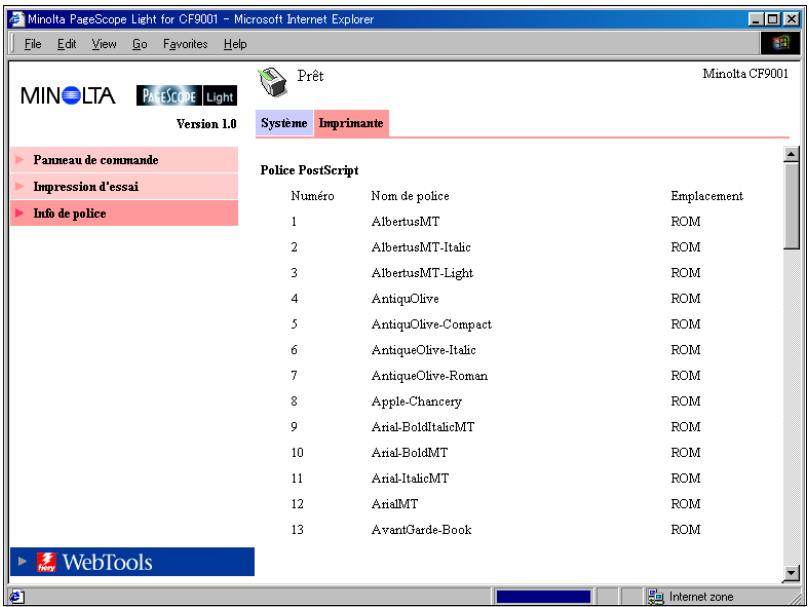Click the Internet Explorer page icon in title bar
This screenshot has width=809, height=607.
point(18,20)
